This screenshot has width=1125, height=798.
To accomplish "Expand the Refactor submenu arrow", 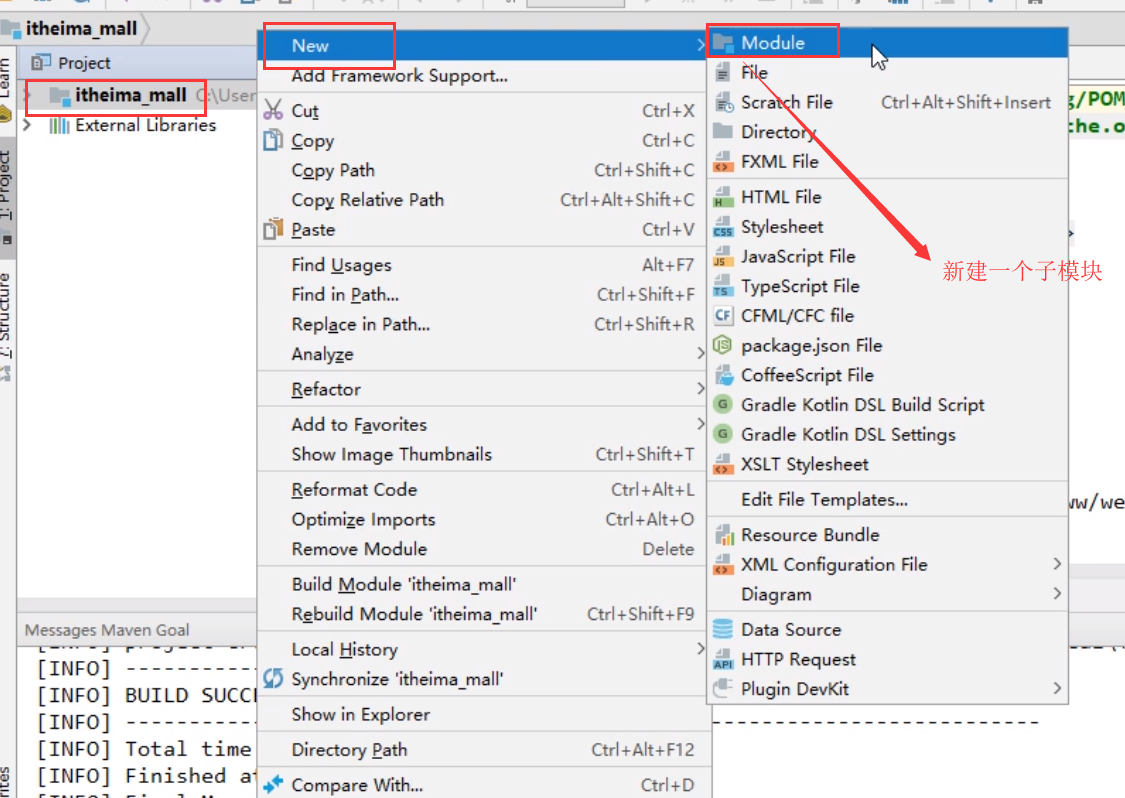I will tap(700, 388).
